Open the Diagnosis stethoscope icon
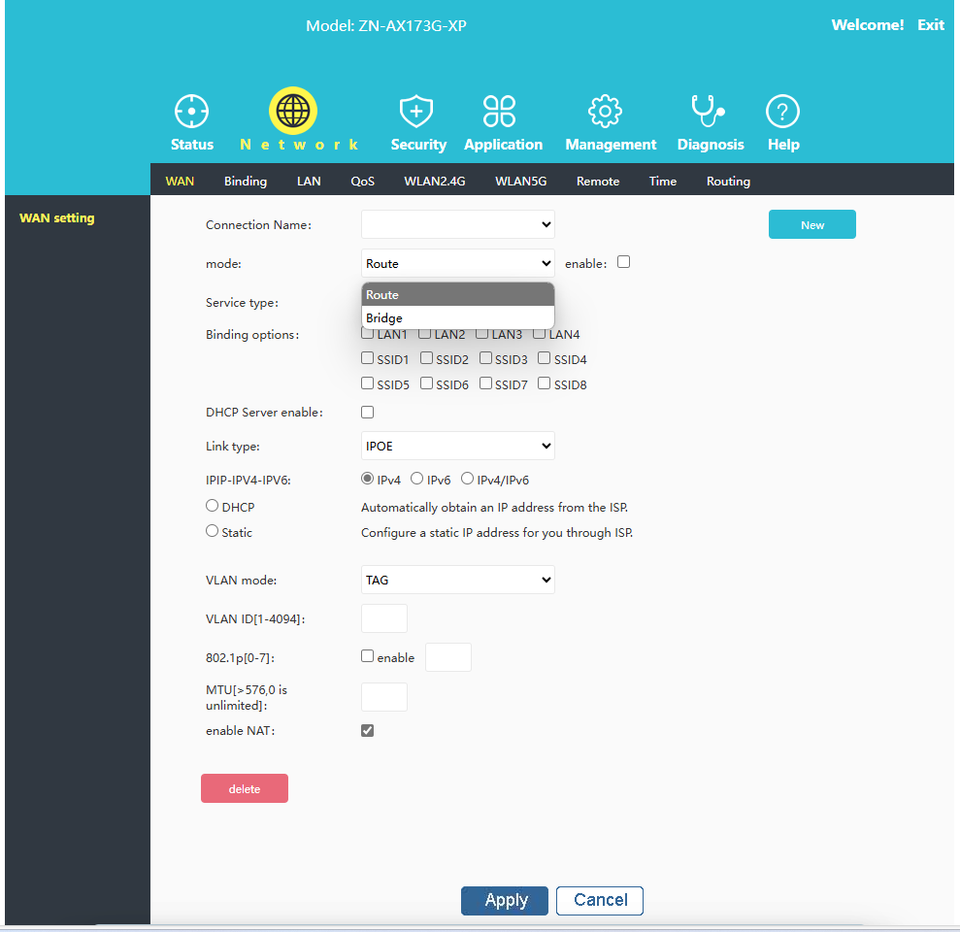 point(709,111)
